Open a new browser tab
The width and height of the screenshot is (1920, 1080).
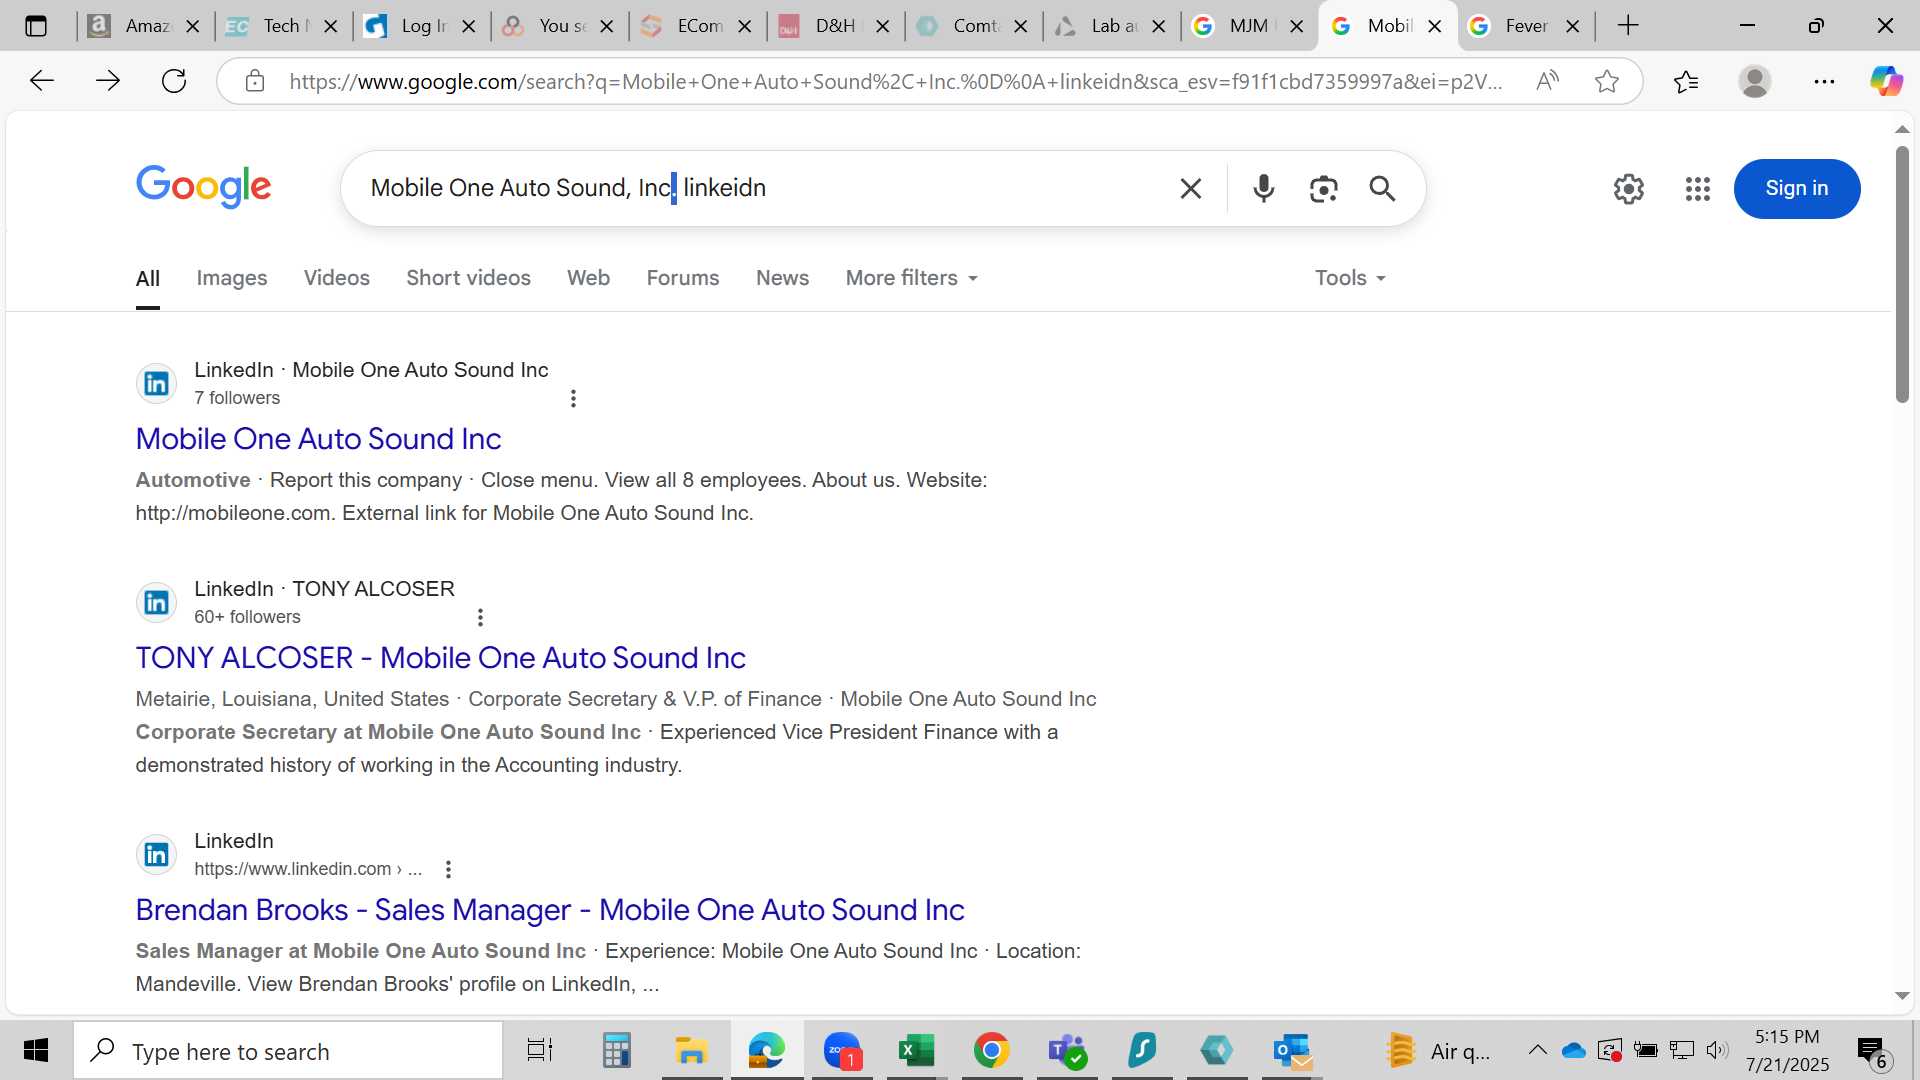(1628, 26)
